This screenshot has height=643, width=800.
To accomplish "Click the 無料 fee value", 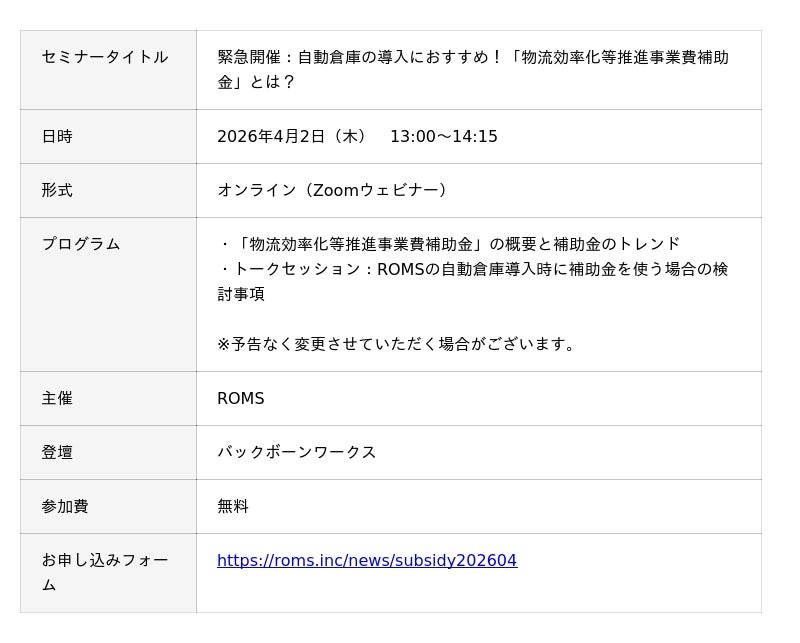I will pos(233,506).
